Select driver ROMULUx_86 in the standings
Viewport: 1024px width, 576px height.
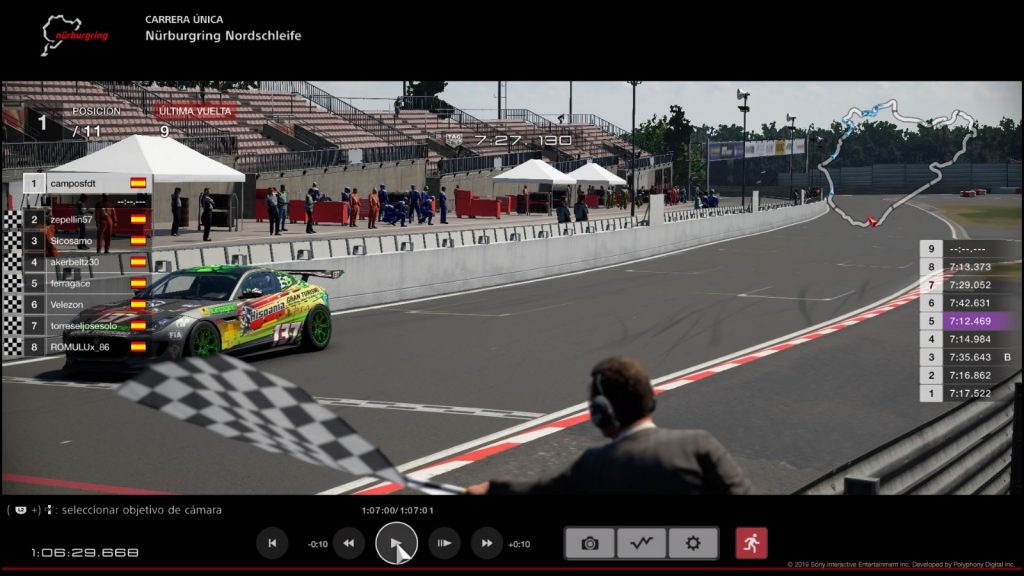click(87, 347)
